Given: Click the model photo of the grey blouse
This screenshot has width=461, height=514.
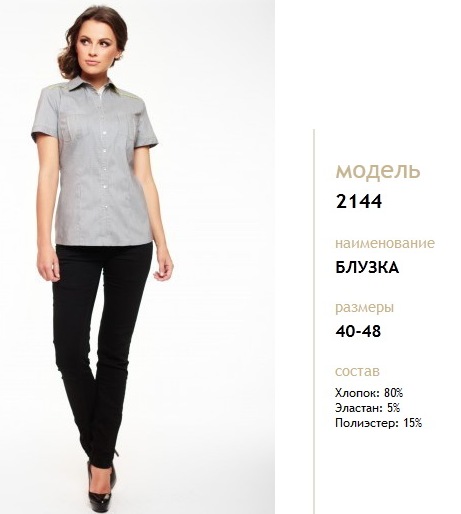Looking at the screenshot, I should [137, 257].
